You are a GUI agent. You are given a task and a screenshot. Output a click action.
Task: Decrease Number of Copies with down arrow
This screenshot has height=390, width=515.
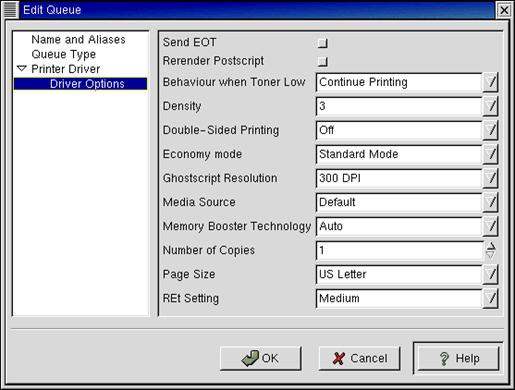(x=490, y=255)
